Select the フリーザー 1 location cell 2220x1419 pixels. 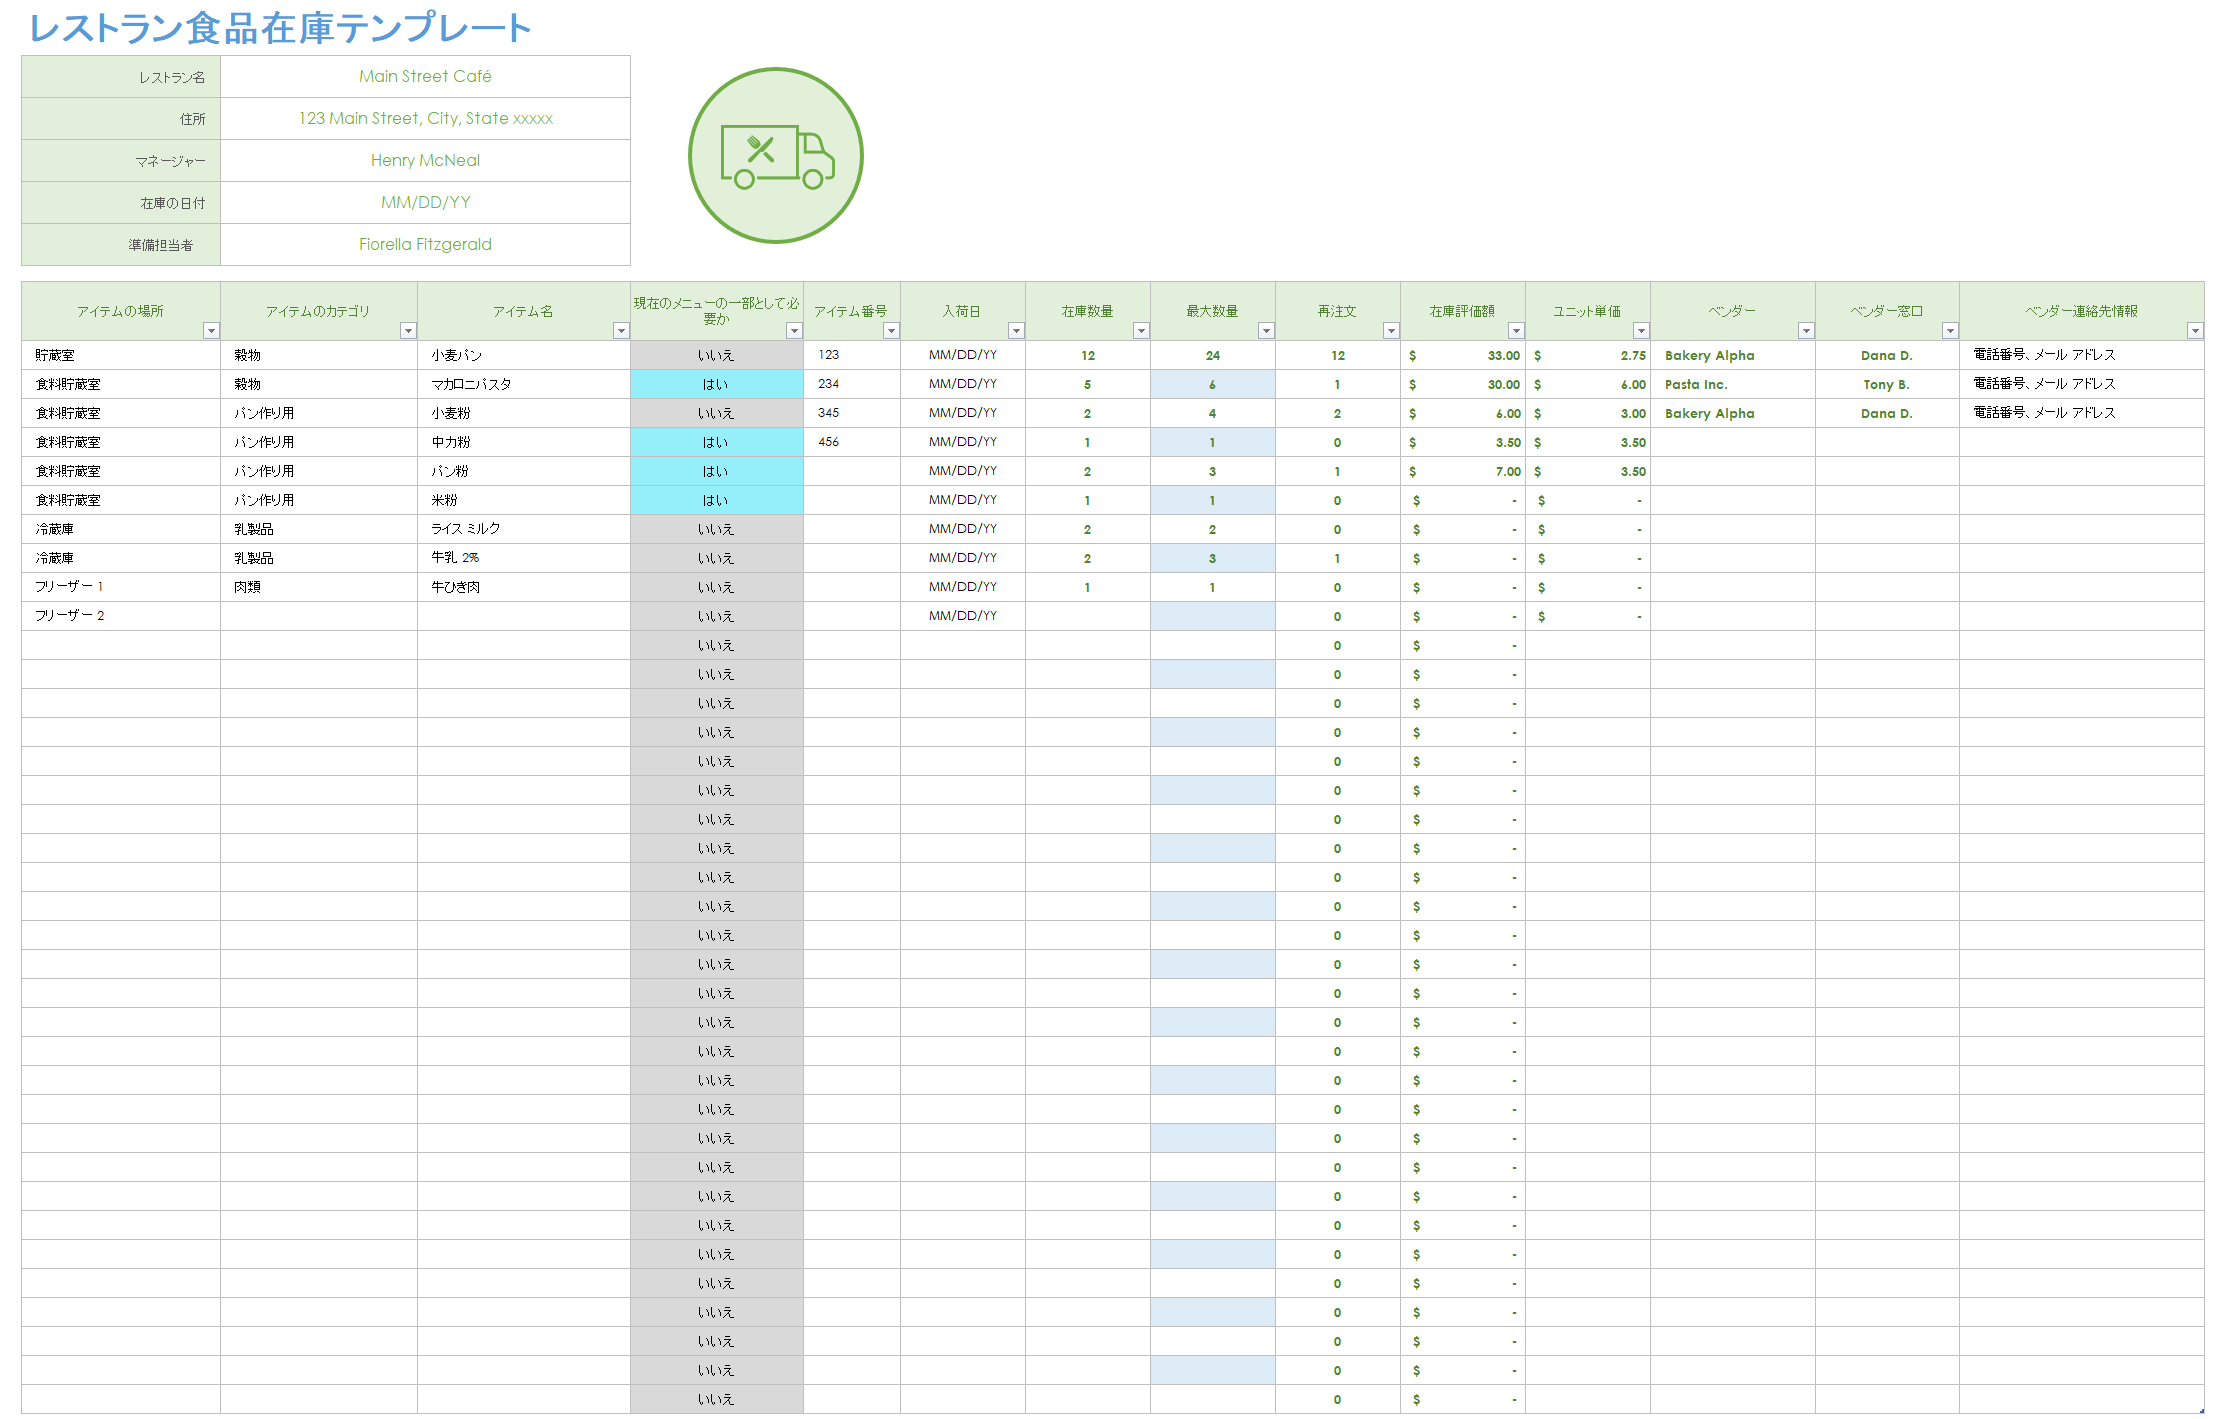[121, 587]
